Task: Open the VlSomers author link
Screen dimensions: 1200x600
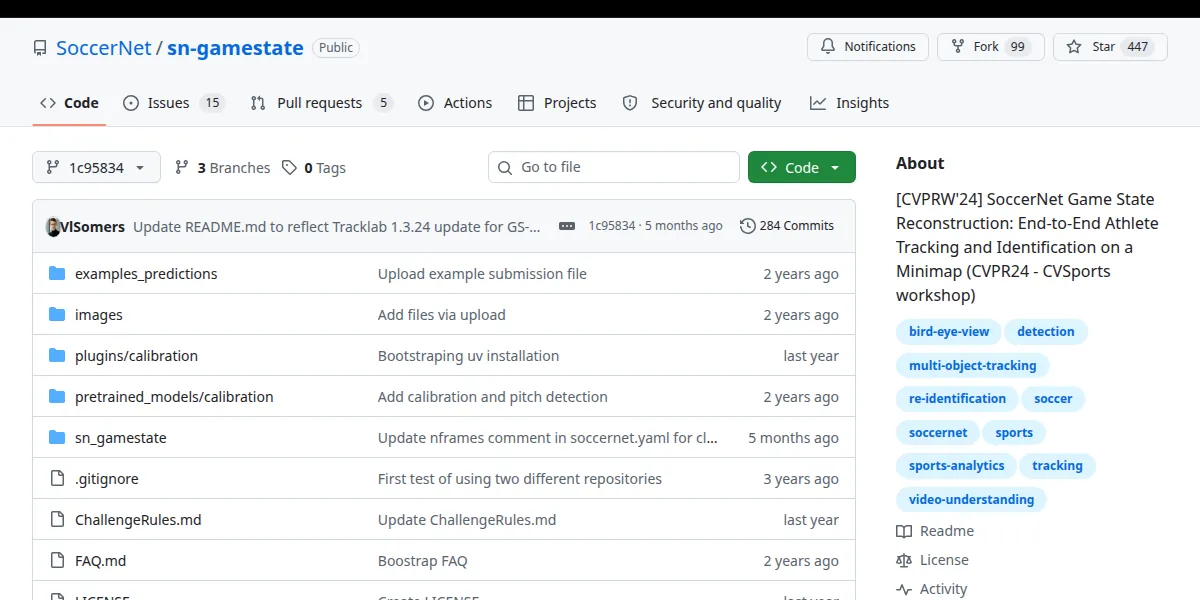Action: [93, 226]
